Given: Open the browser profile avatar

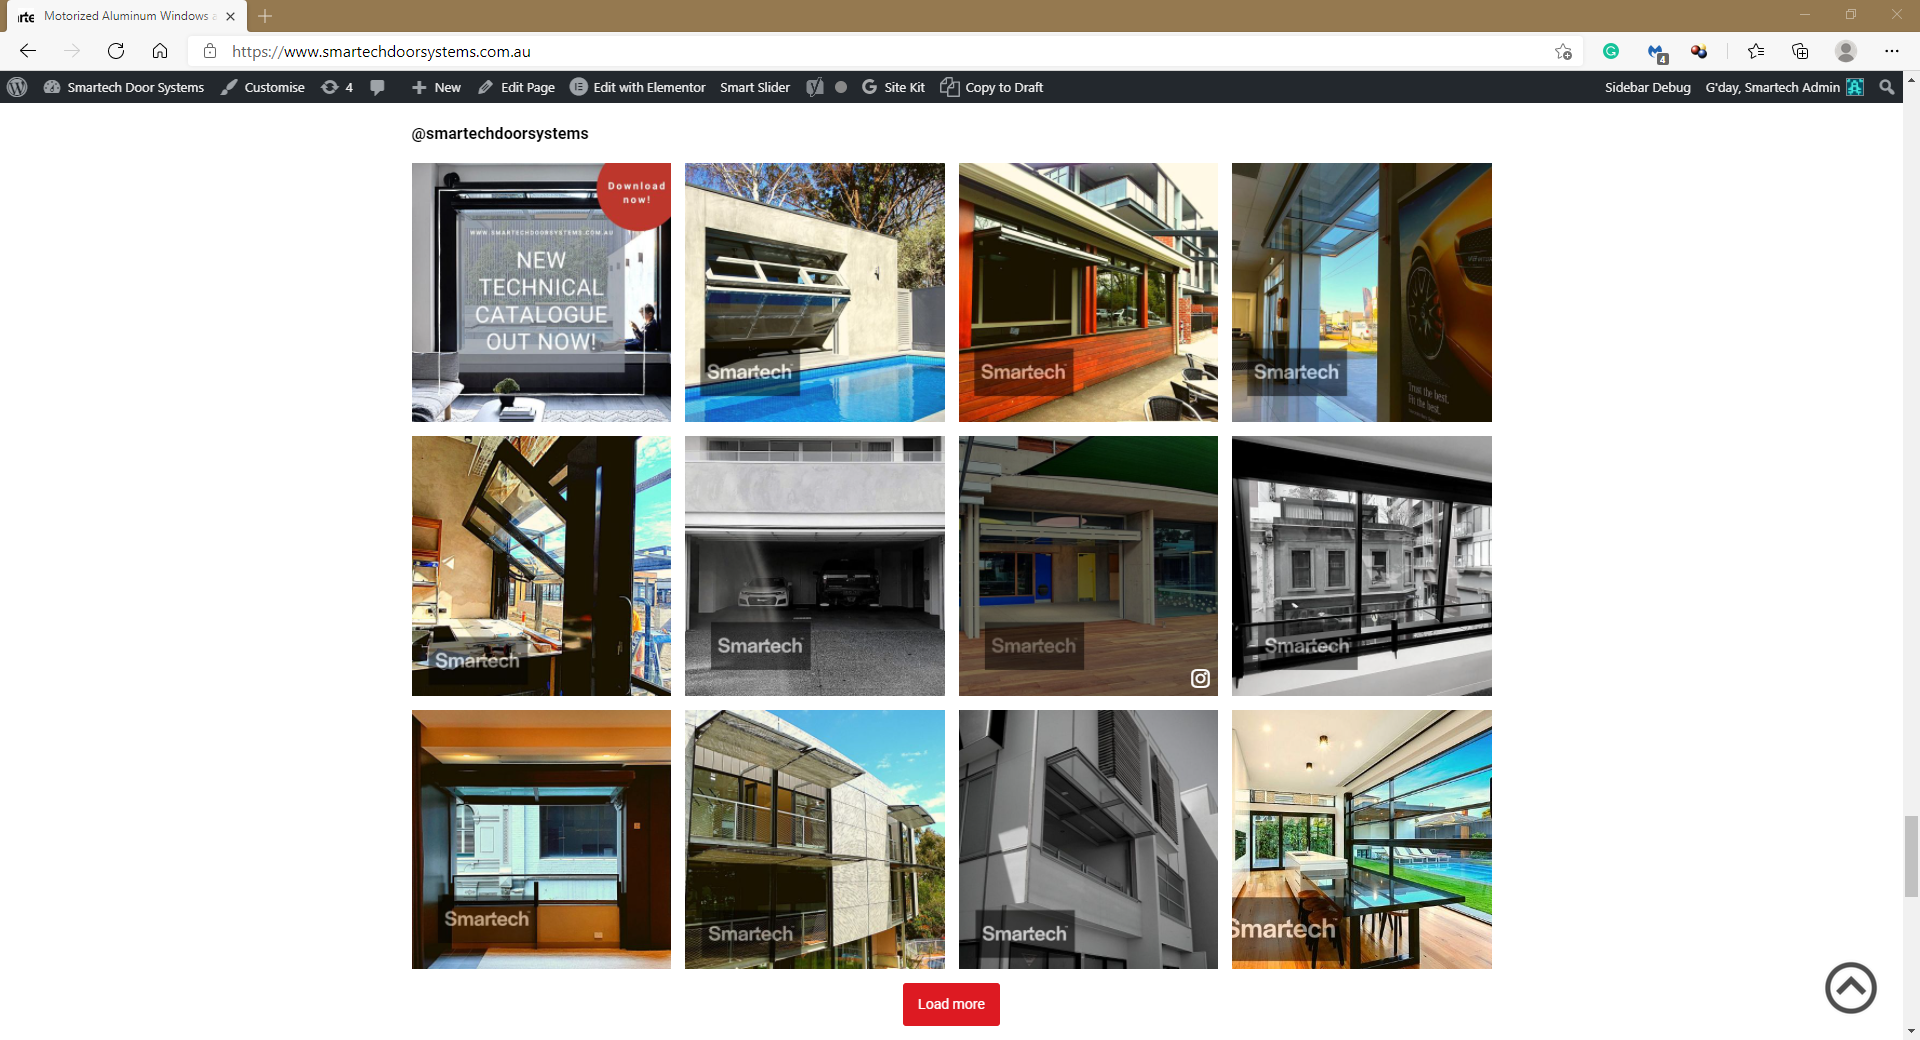Looking at the screenshot, I should [1846, 51].
